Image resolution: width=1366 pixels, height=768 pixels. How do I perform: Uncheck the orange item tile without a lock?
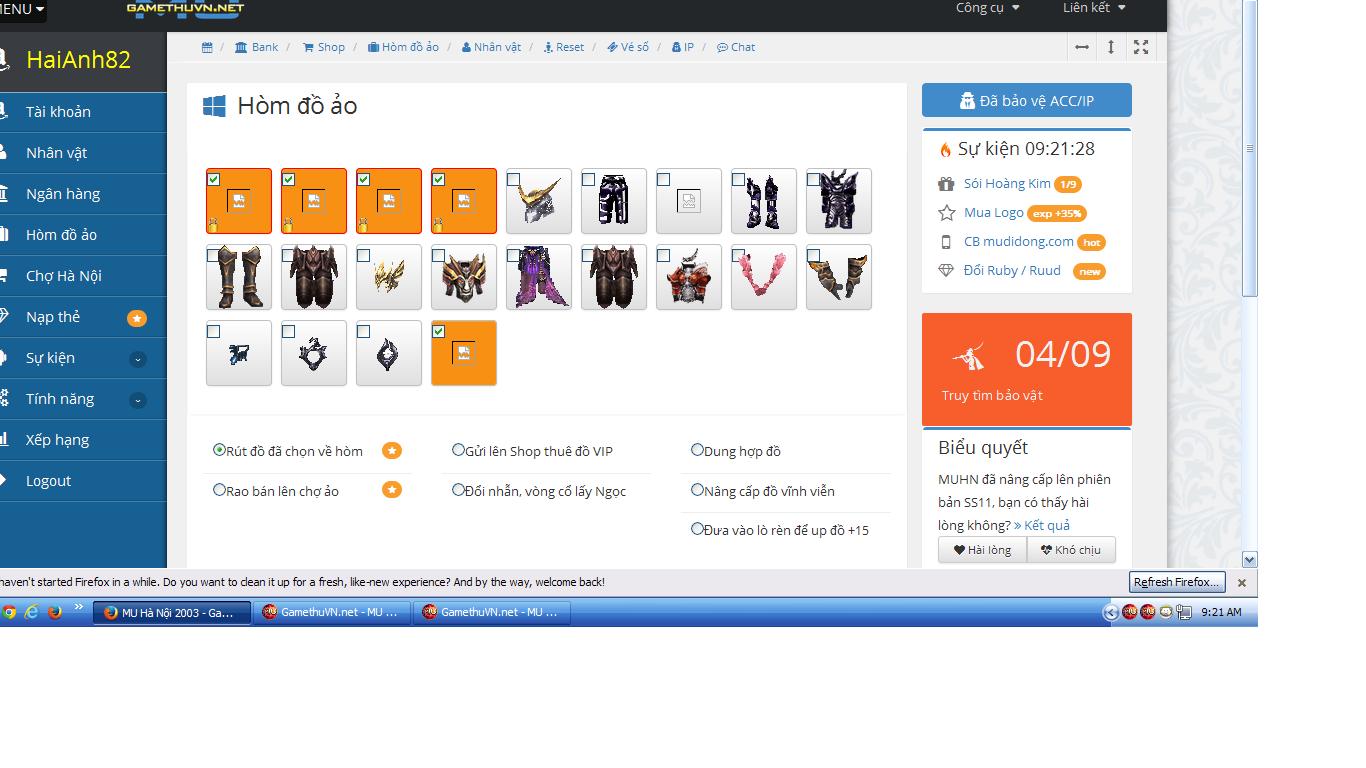(439, 331)
